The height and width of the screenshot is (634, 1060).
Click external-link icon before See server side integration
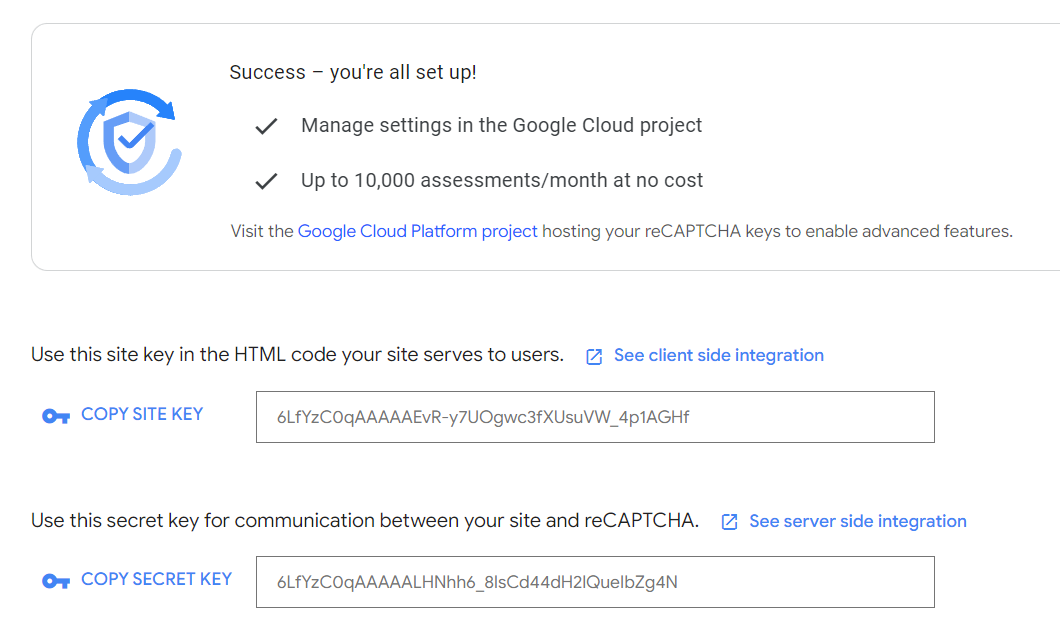pyautogui.click(x=729, y=522)
